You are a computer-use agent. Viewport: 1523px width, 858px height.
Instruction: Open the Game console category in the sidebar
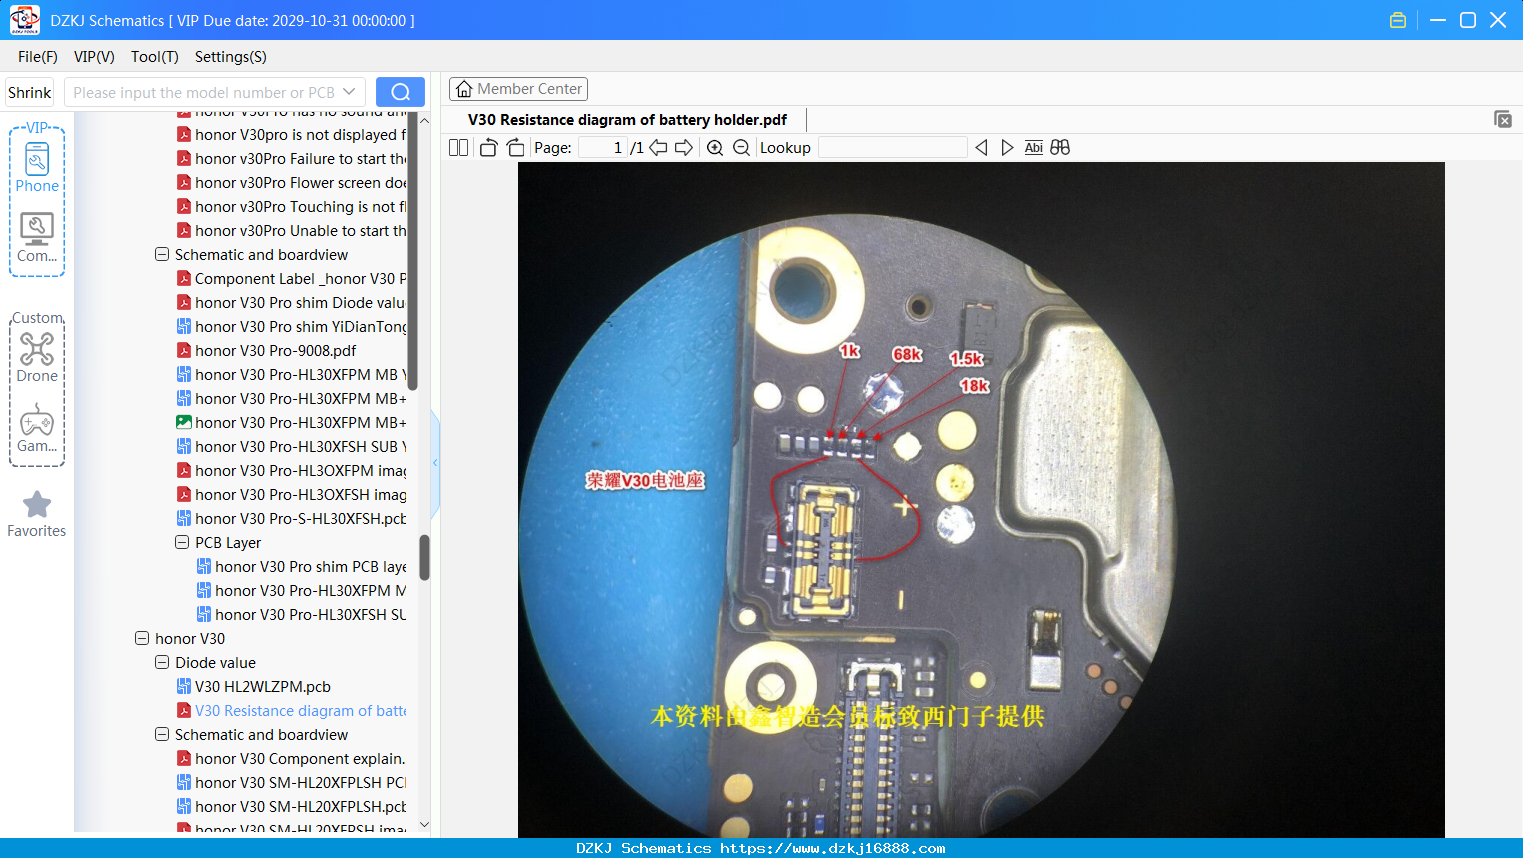point(37,428)
